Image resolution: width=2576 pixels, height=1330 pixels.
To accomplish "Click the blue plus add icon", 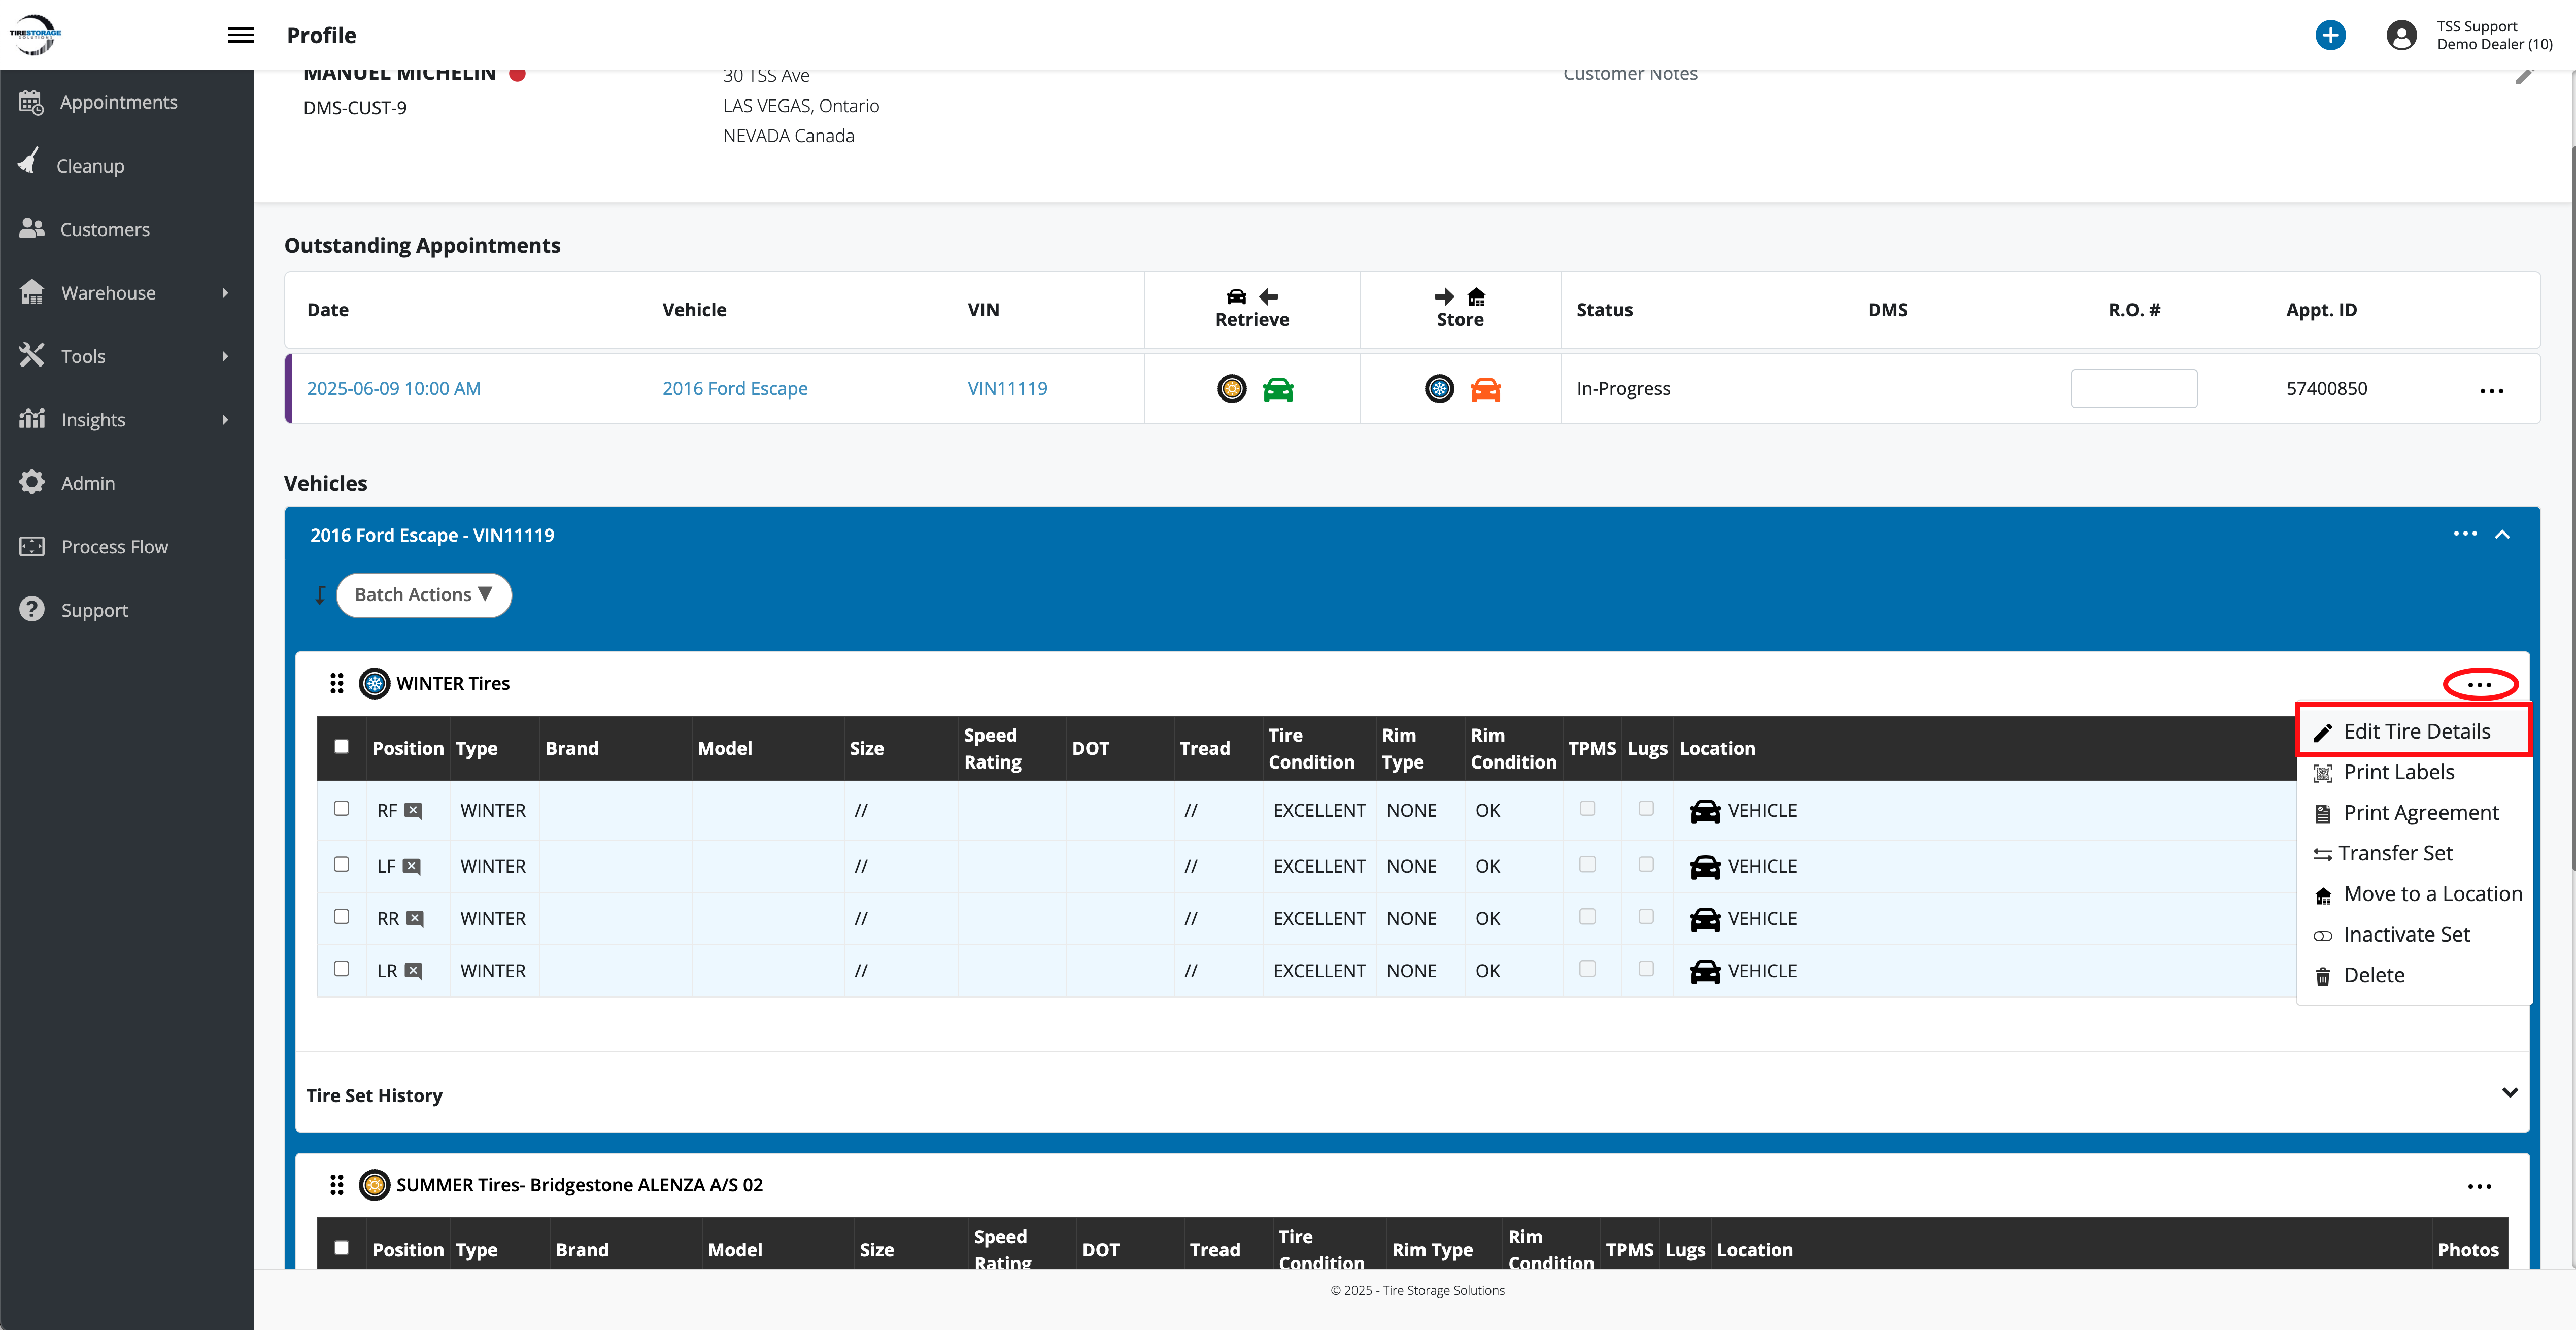I will [x=2329, y=35].
